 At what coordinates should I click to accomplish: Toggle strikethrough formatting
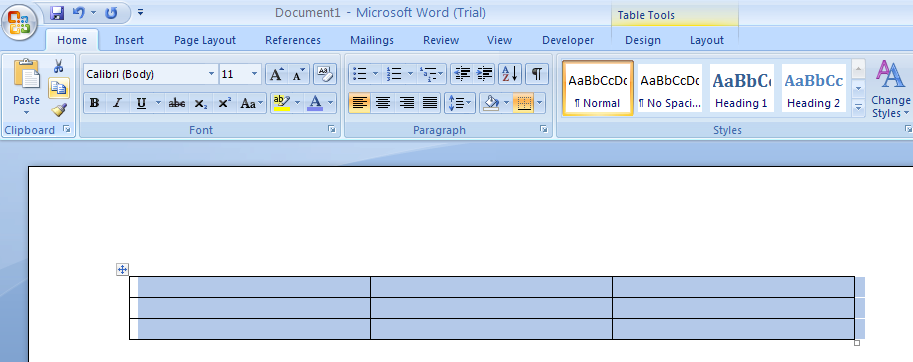[176, 104]
